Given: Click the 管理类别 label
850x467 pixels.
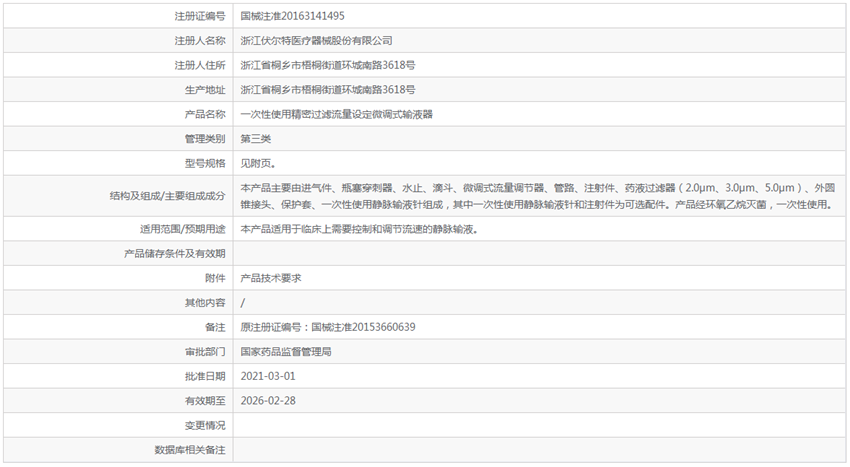Looking at the screenshot, I should pos(205,139).
